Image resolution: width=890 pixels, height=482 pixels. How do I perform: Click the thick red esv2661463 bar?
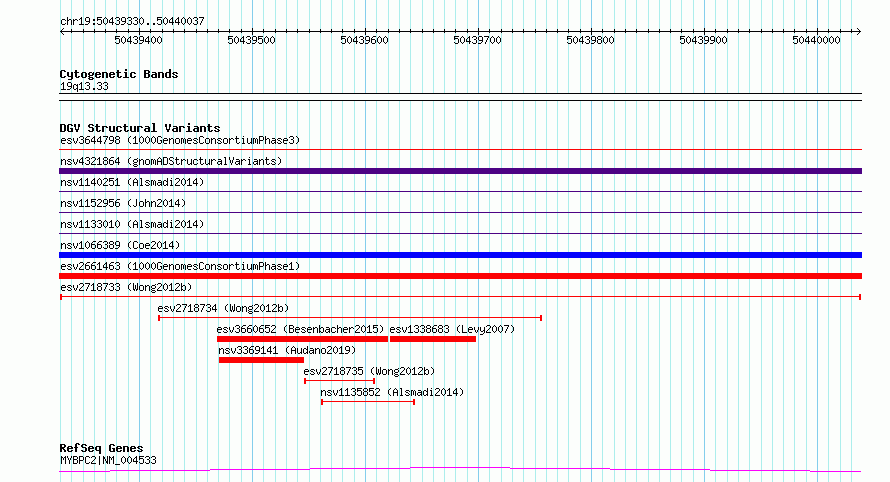460,276
